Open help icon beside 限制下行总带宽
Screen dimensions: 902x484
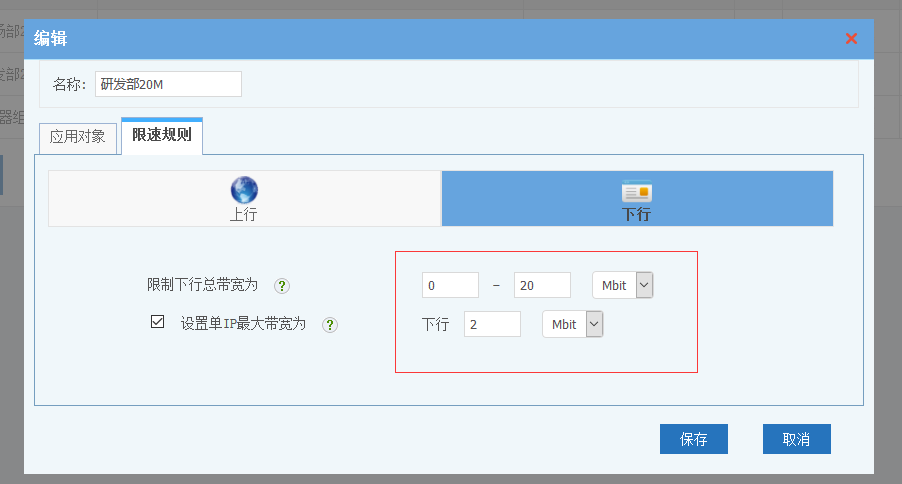(x=282, y=286)
